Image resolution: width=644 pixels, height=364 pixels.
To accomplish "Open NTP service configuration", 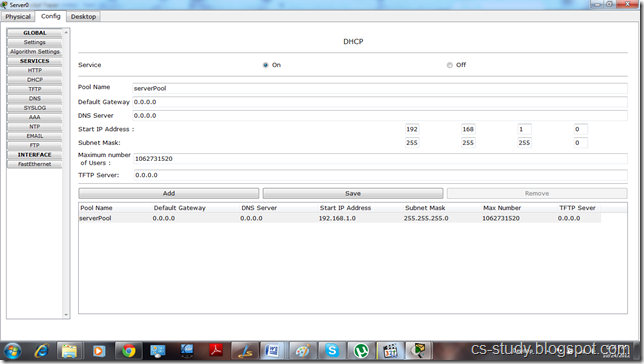I will [x=34, y=127].
